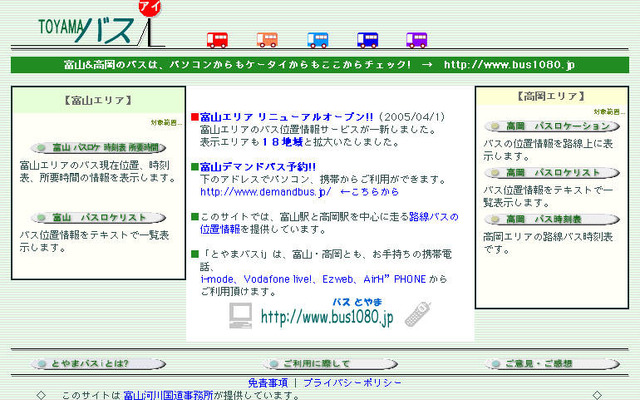Open とやまバスiとは? button

(x=99, y=364)
